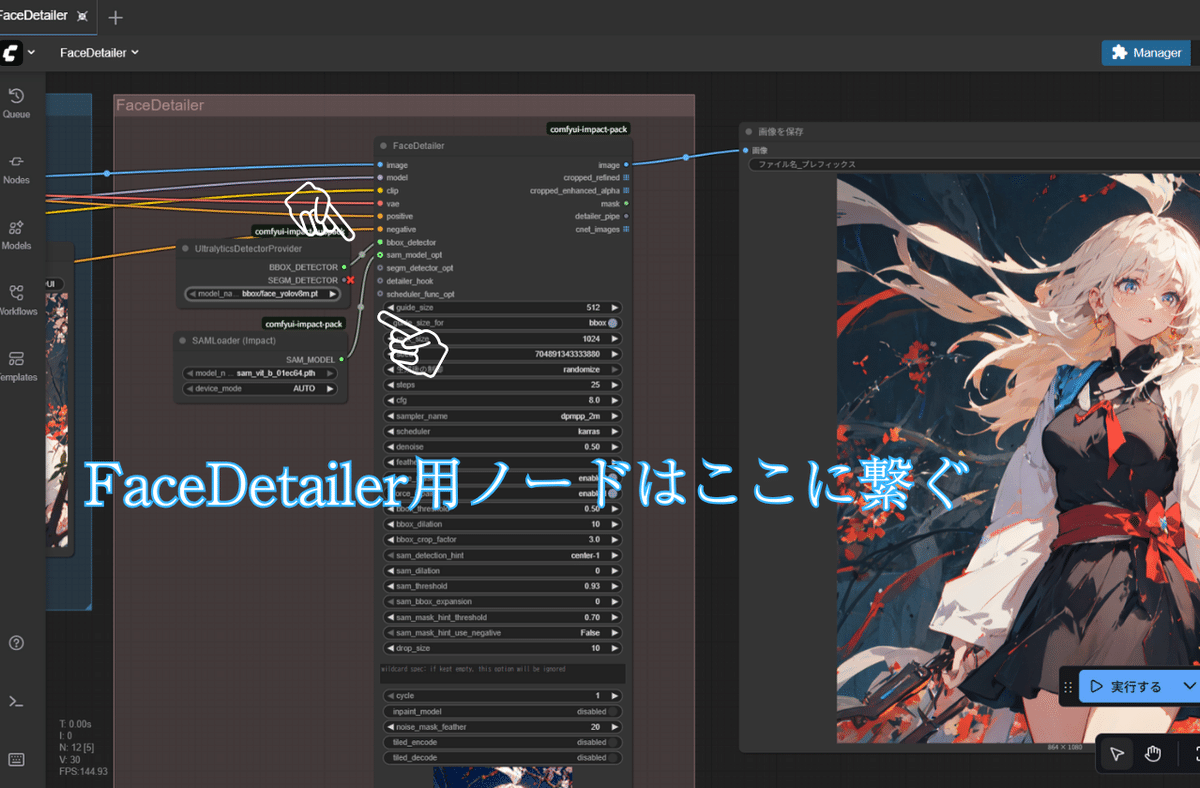
Task: Expand the dropdown next to 実行する button
Action: pyautogui.click(x=1188, y=686)
